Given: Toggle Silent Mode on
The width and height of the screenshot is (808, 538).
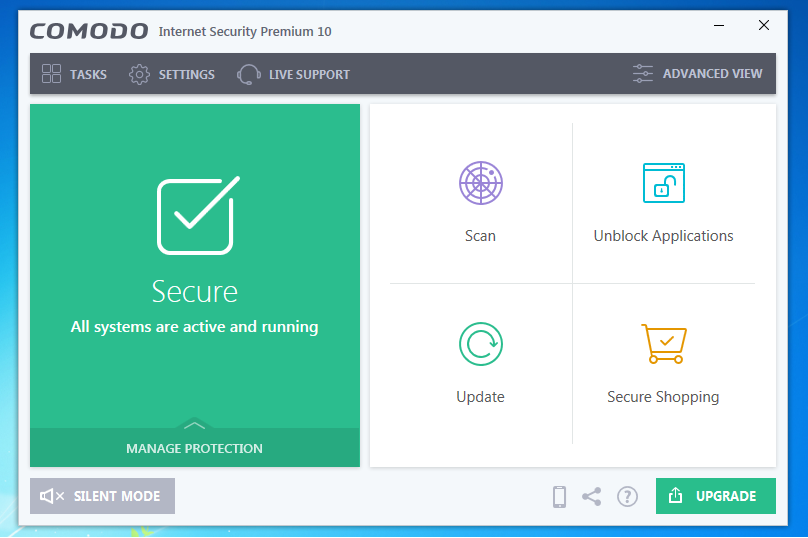Looking at the screenshot, I should 103,496.
